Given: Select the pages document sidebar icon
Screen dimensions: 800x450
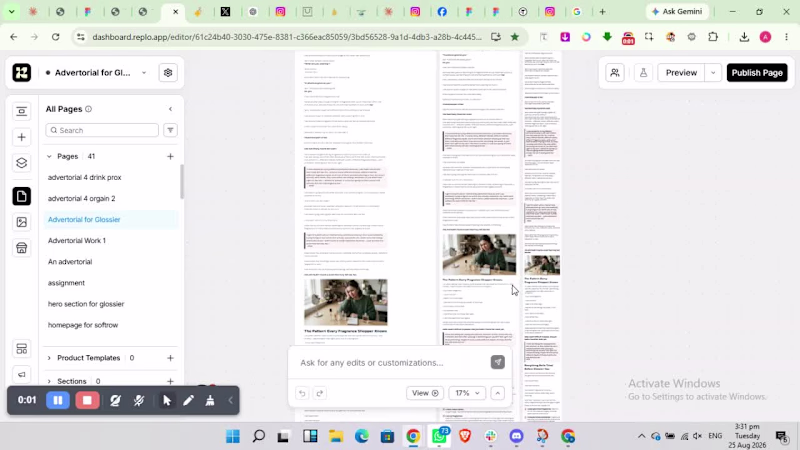Looking at the screenshot, I should [21, 196].
